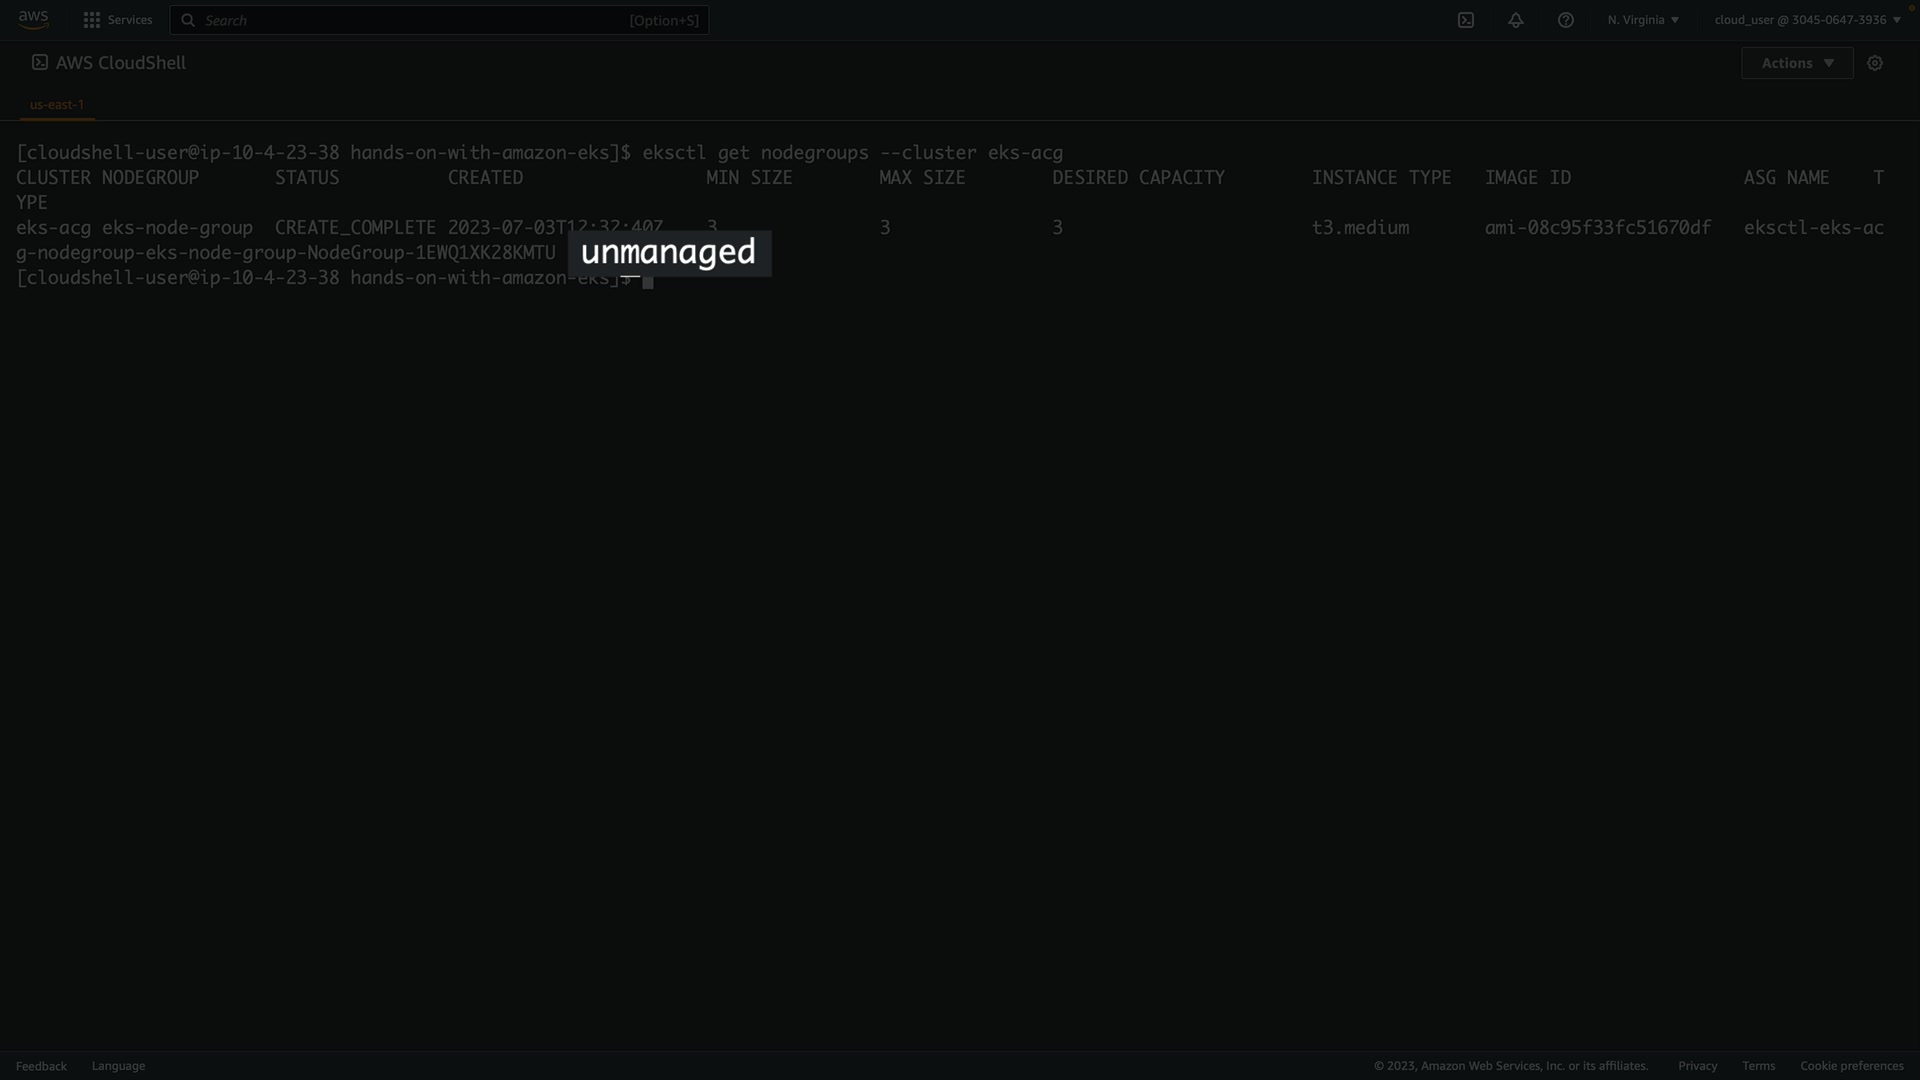Open the Privacy link
Viewport: 1920px width, 1080px height.
pos(1697,1066)
